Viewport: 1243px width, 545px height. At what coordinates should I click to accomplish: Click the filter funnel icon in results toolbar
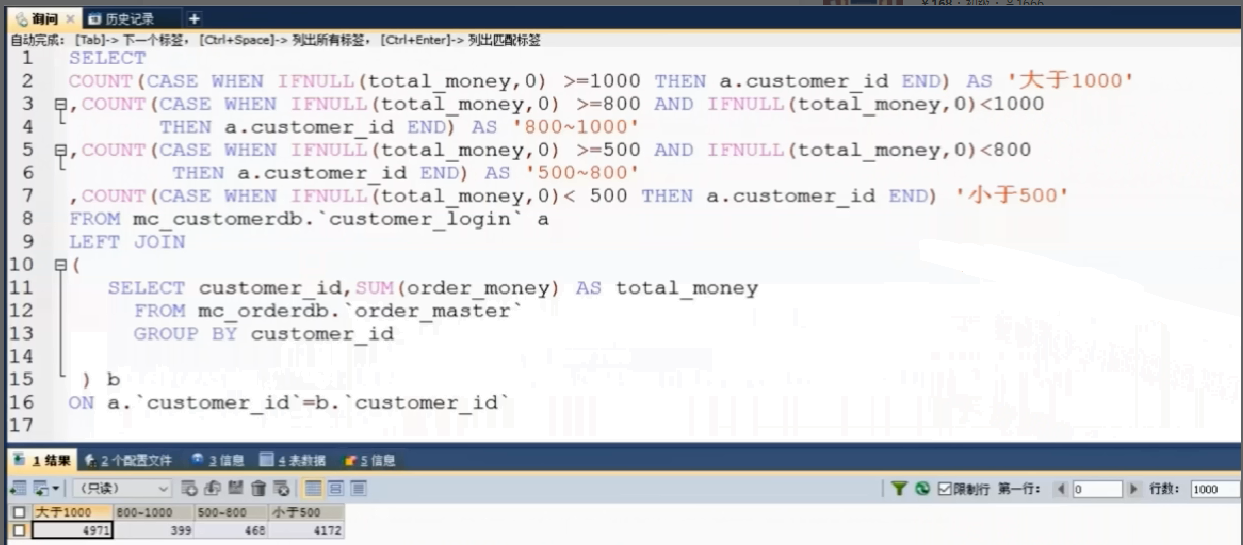pyautogui.click(x=901, y=489)
